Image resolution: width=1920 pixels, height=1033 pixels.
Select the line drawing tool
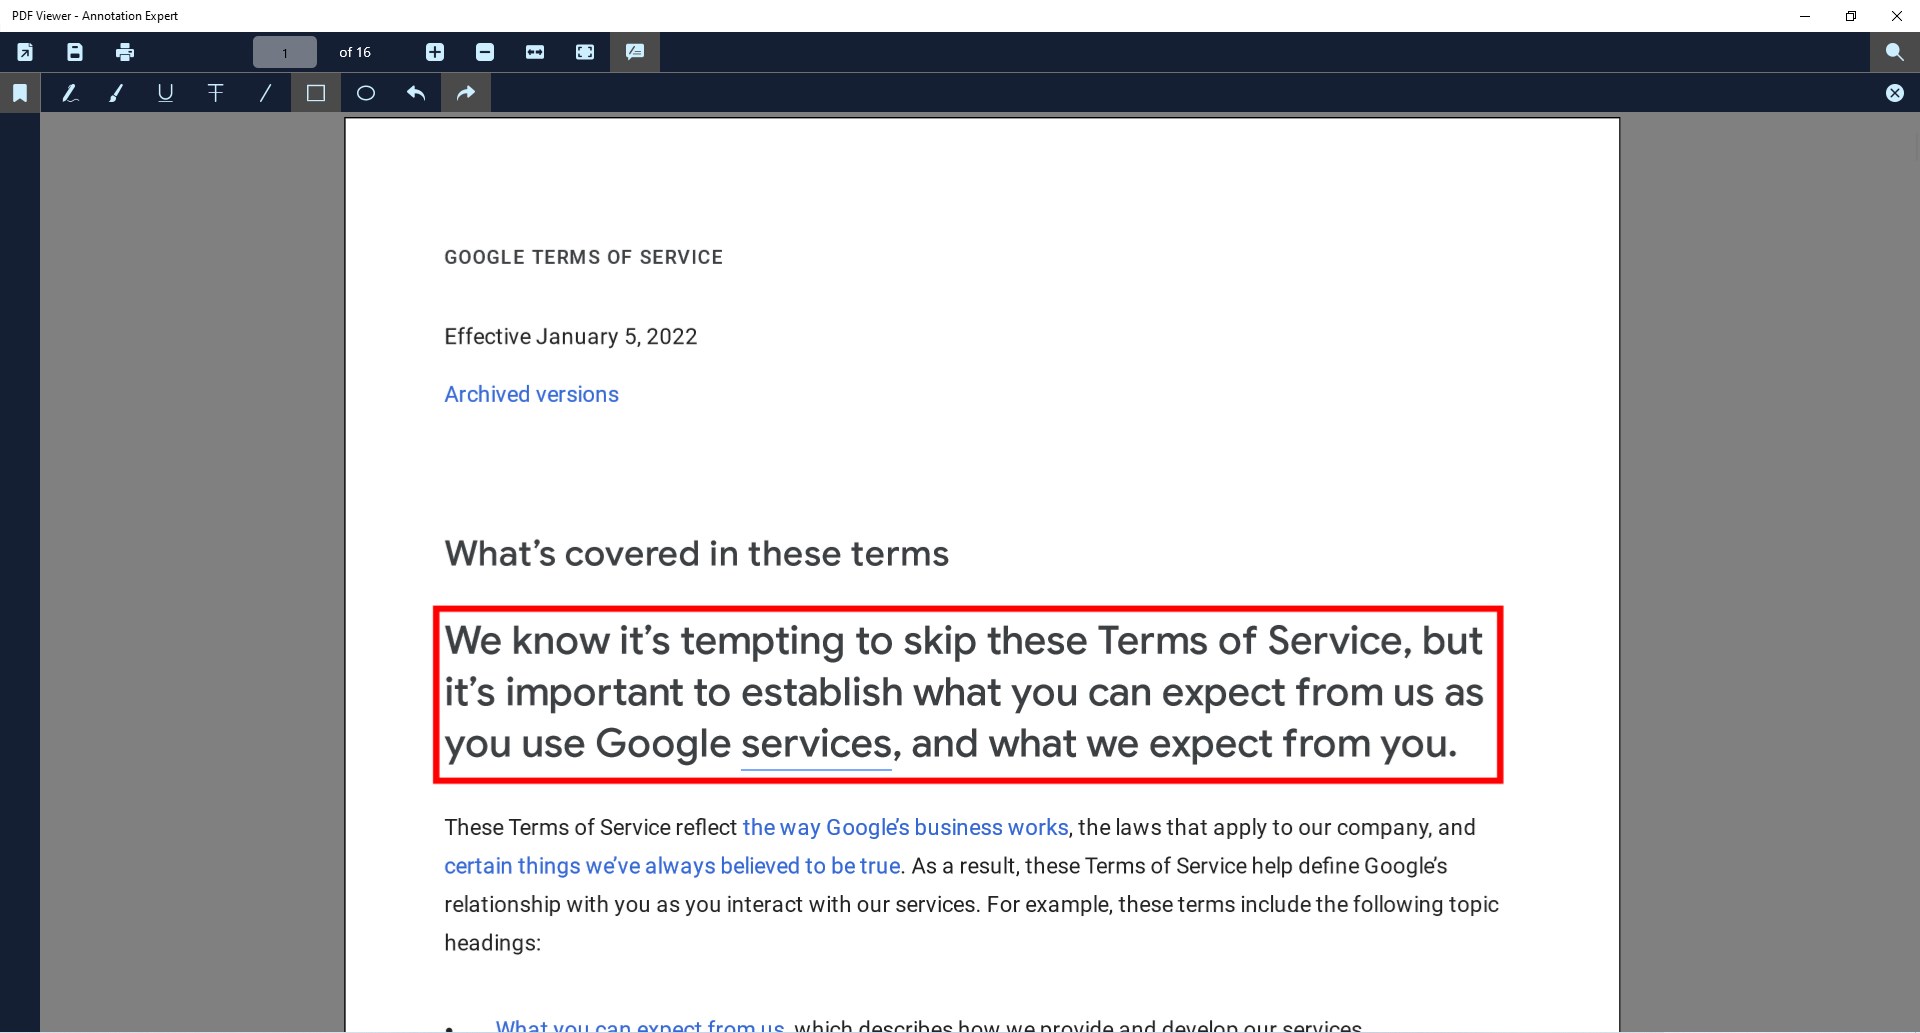coord(266,93)
